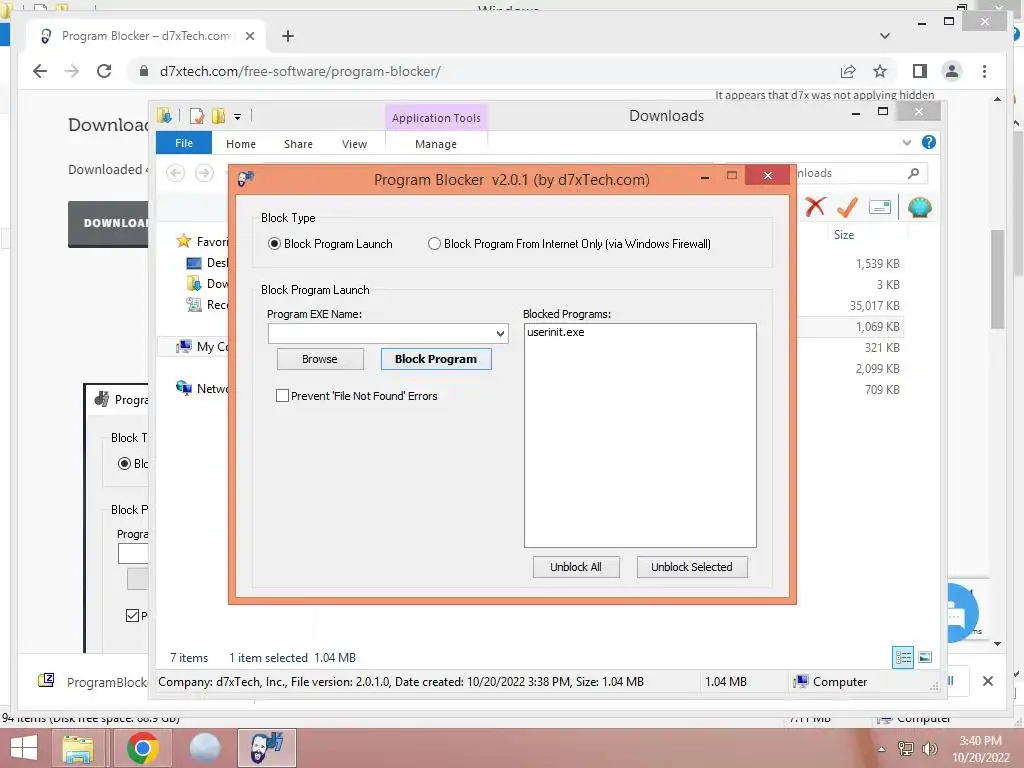
Task: Click the DOWNLOAD button on webpage
Action: click(x=108, y=223)
